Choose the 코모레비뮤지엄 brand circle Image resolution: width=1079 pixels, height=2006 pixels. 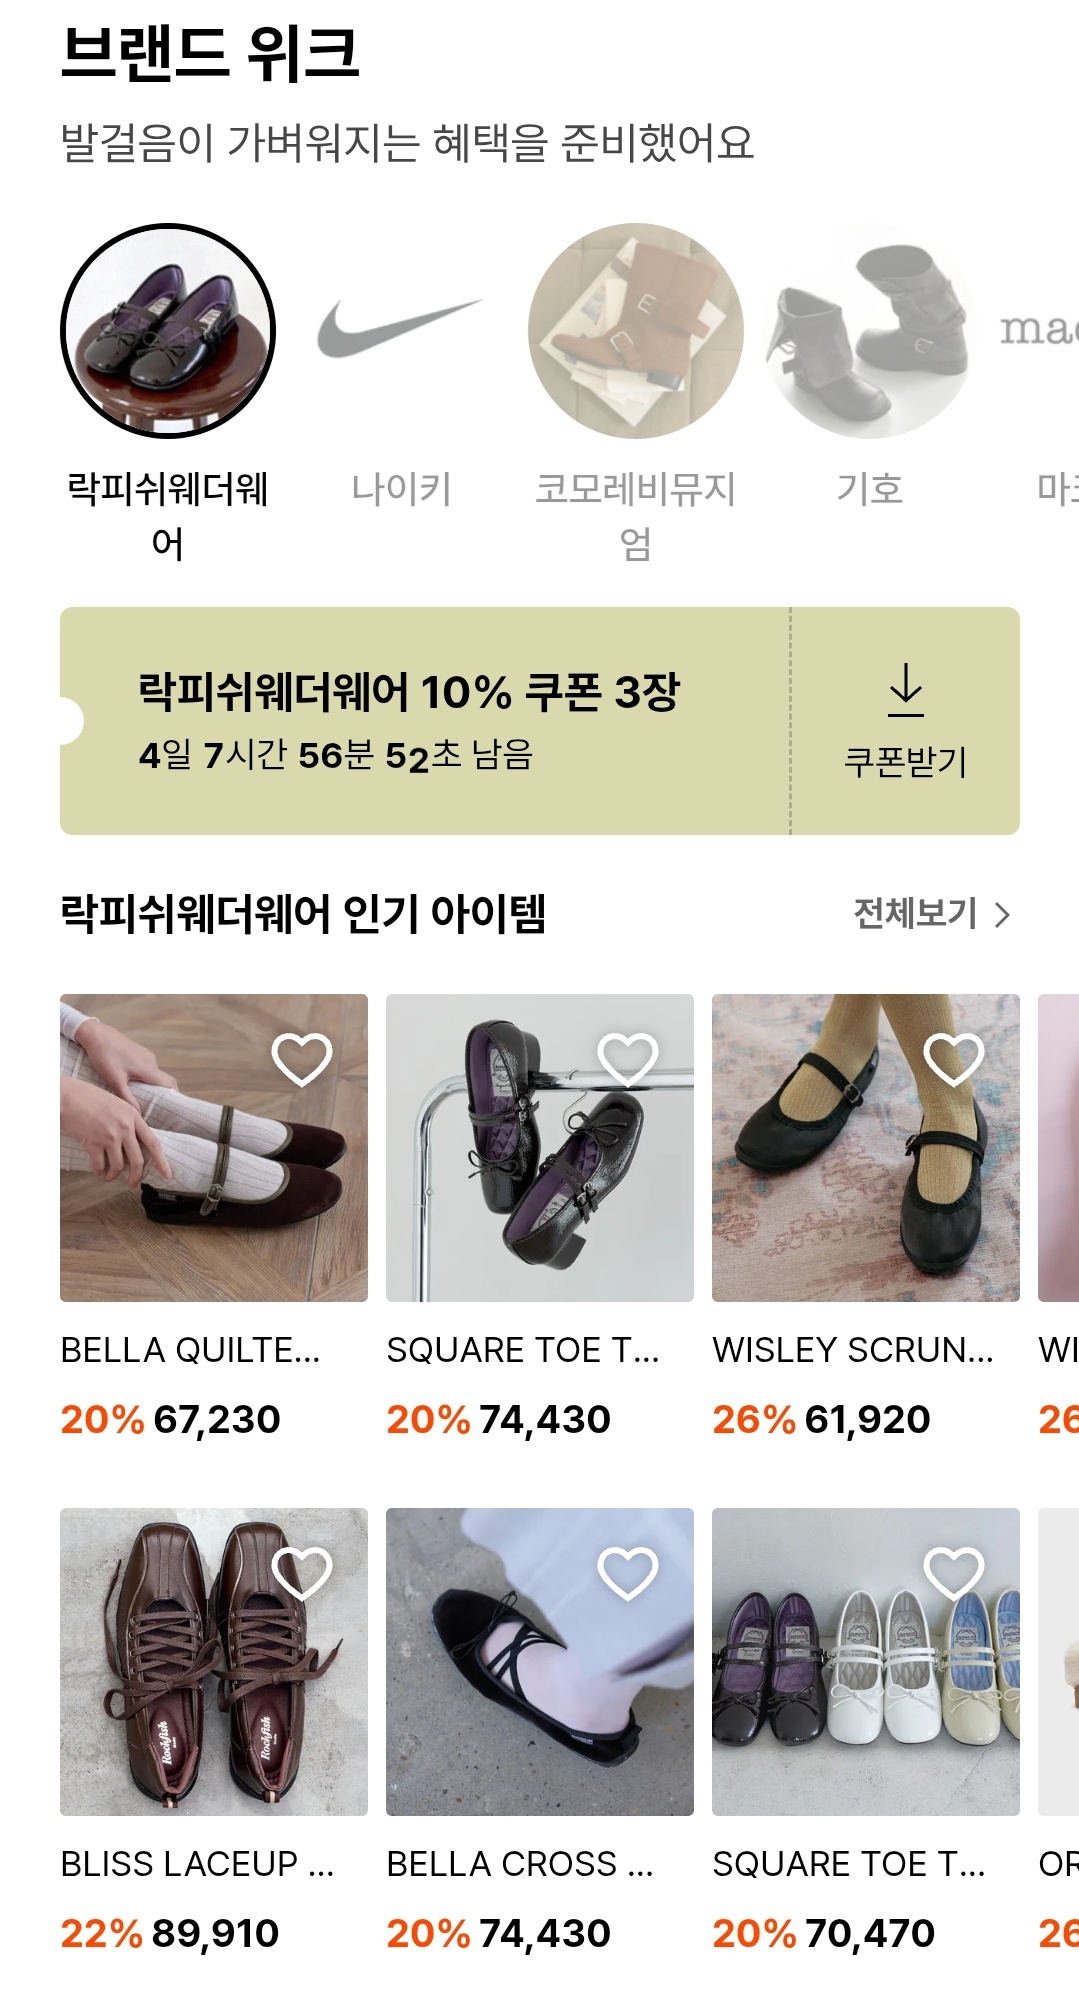click(x=636, y=331)
